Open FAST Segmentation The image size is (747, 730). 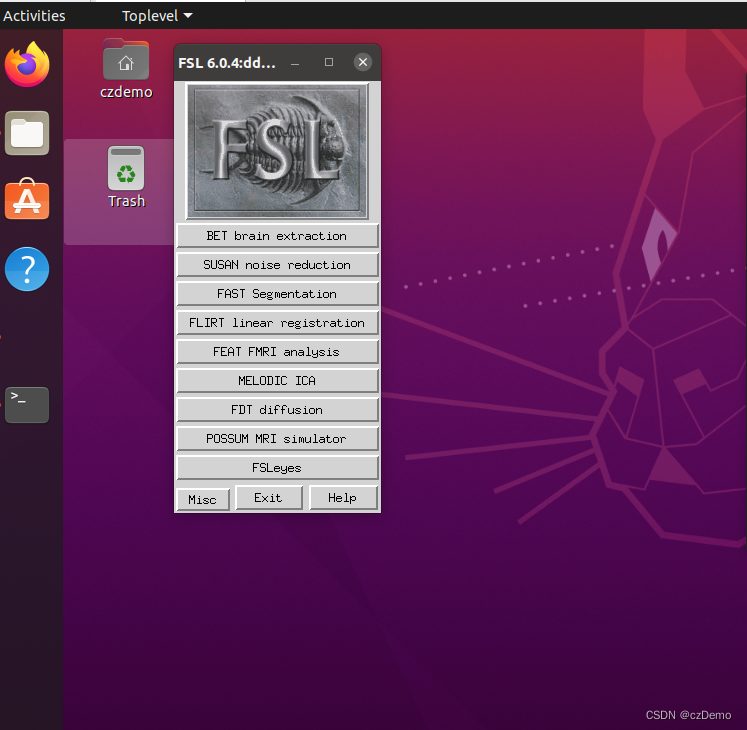[277, 294]
